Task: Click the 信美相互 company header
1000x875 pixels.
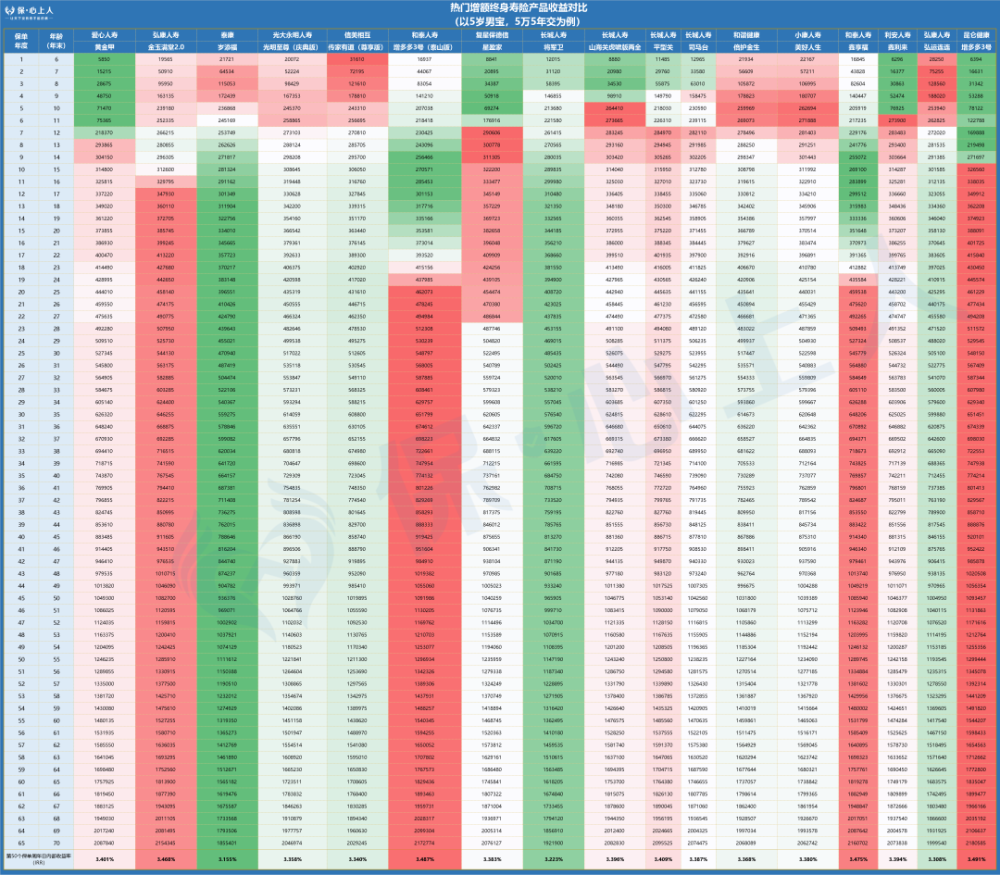Action: click(x=357, y=35)
